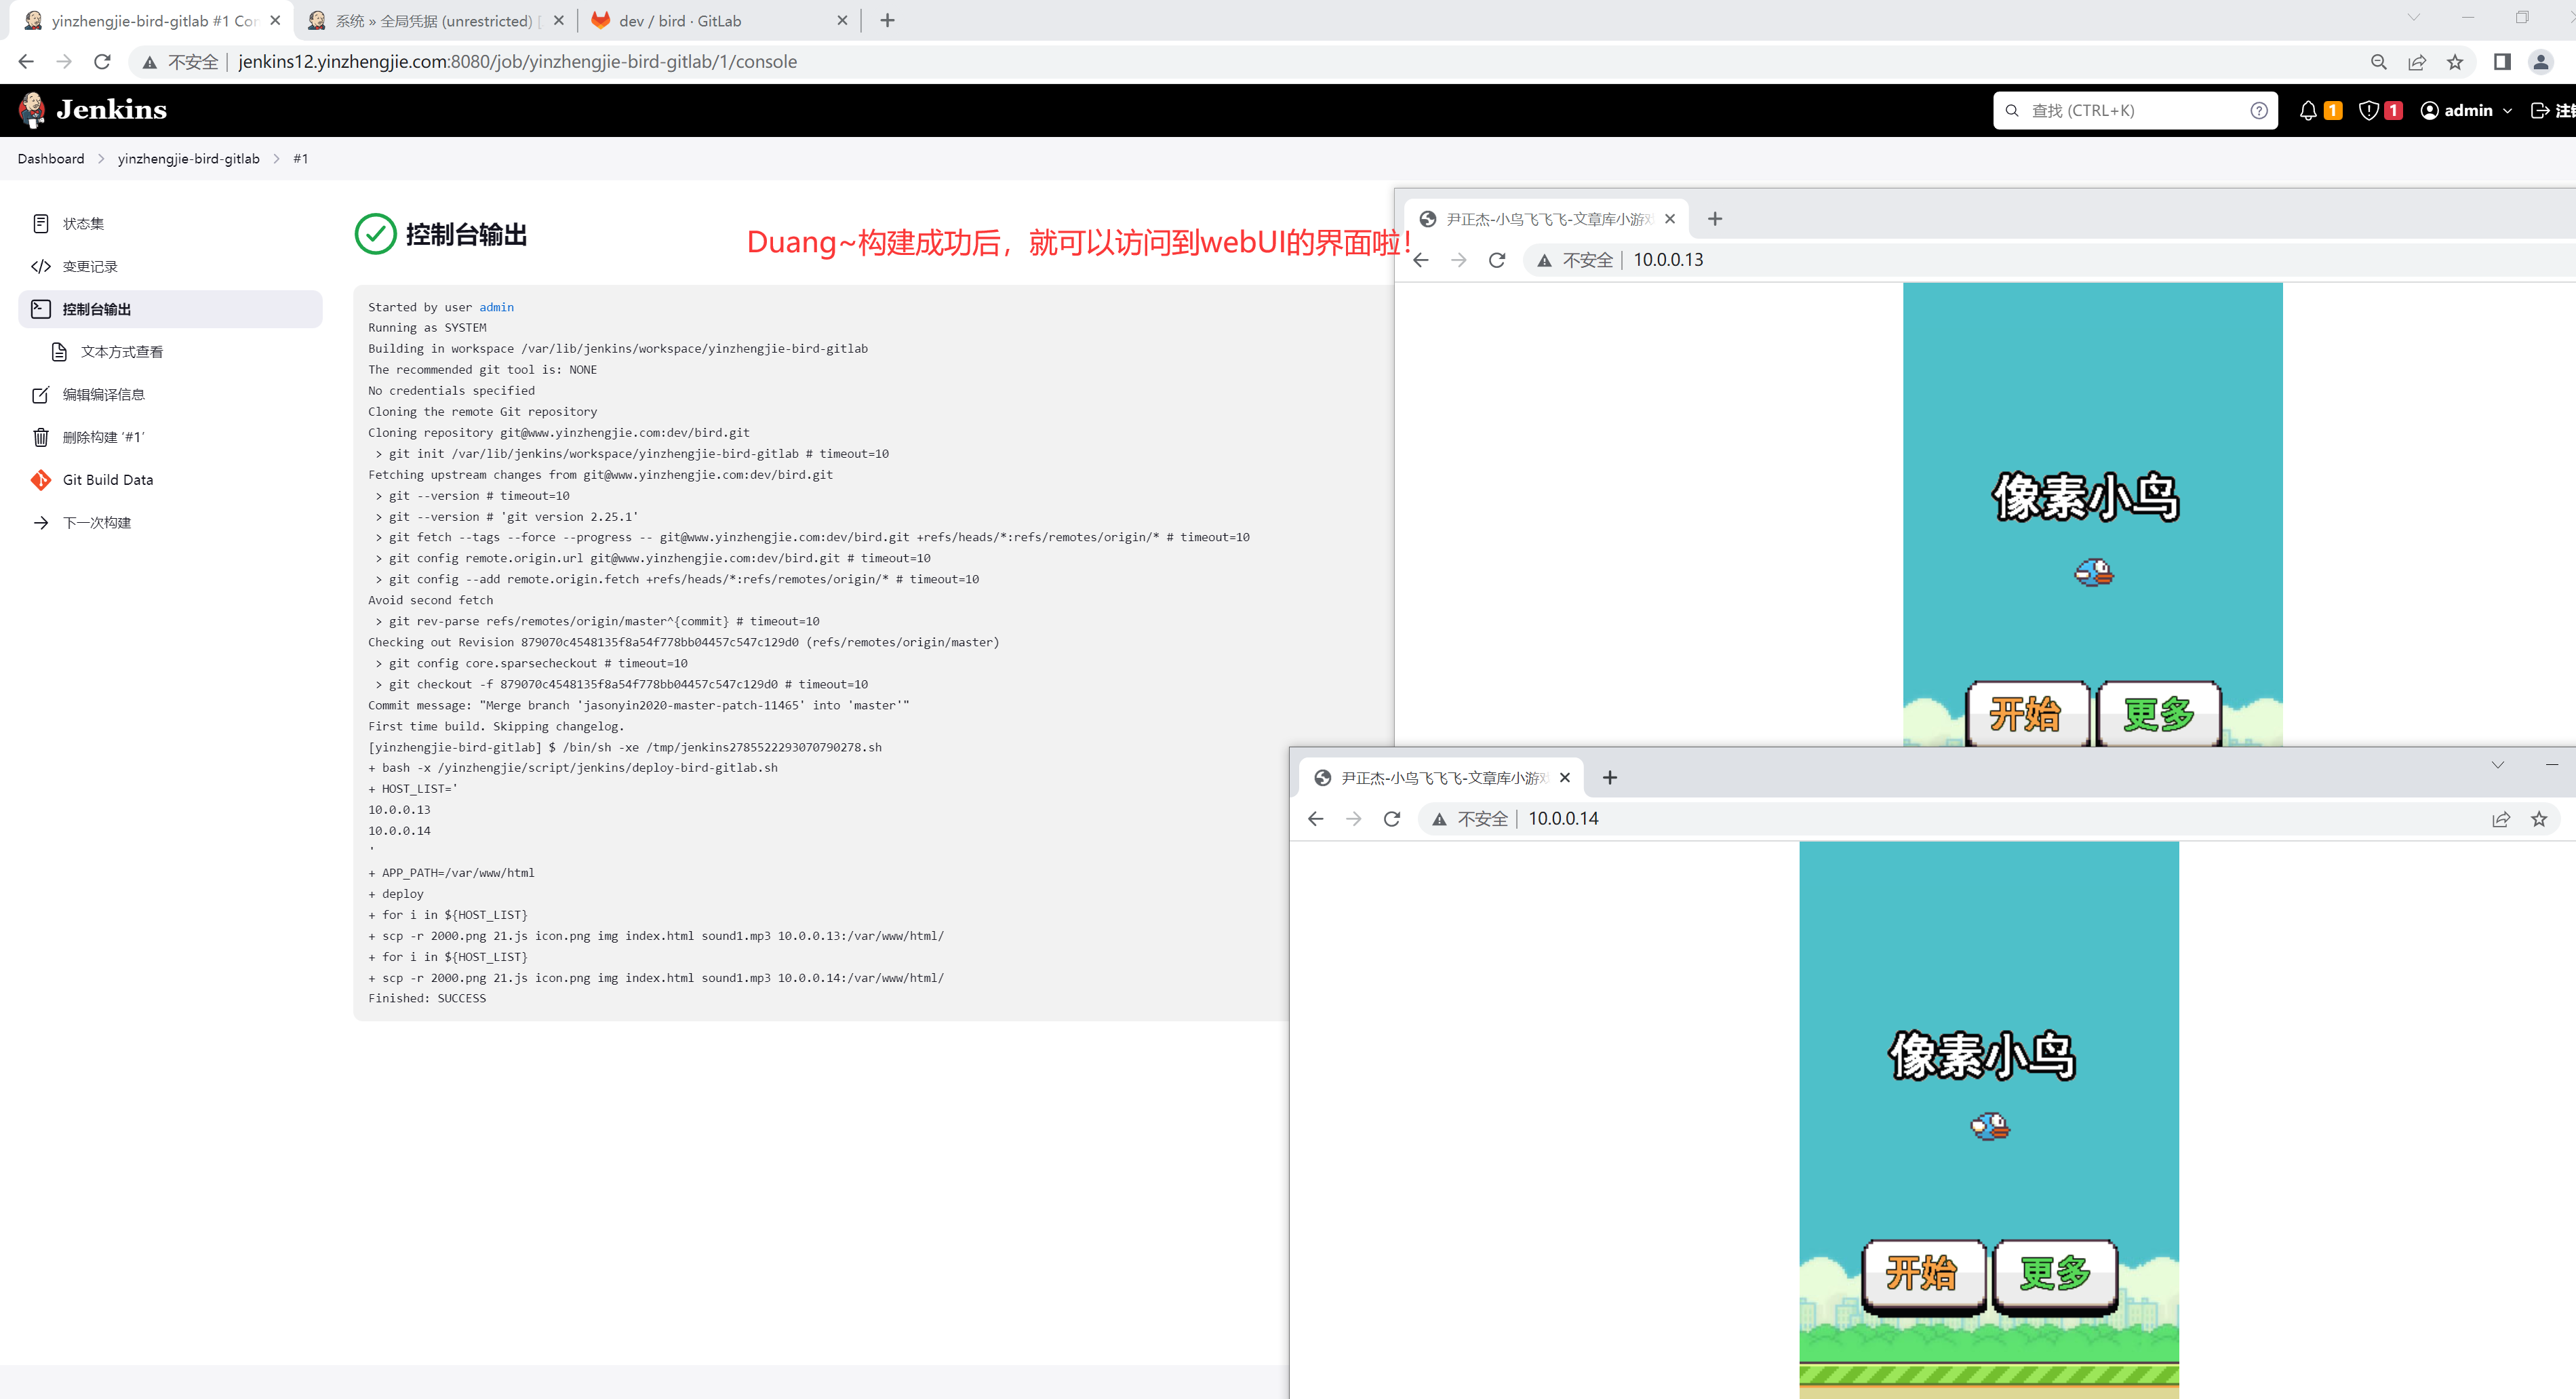The width and height of the screenshot is (2576, 1399).
Task: Expand yinzhengjie-bird-gitlab breadcrumb chevron
Action: click(277, 159)
